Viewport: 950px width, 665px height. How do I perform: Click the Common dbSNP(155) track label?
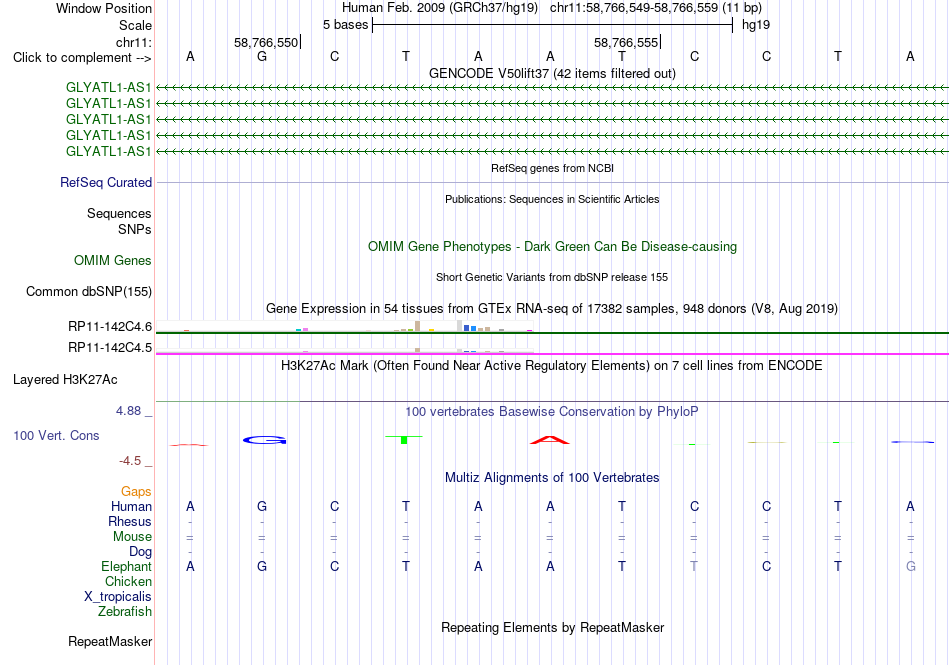pyautogui.click(x=89, y=291)
